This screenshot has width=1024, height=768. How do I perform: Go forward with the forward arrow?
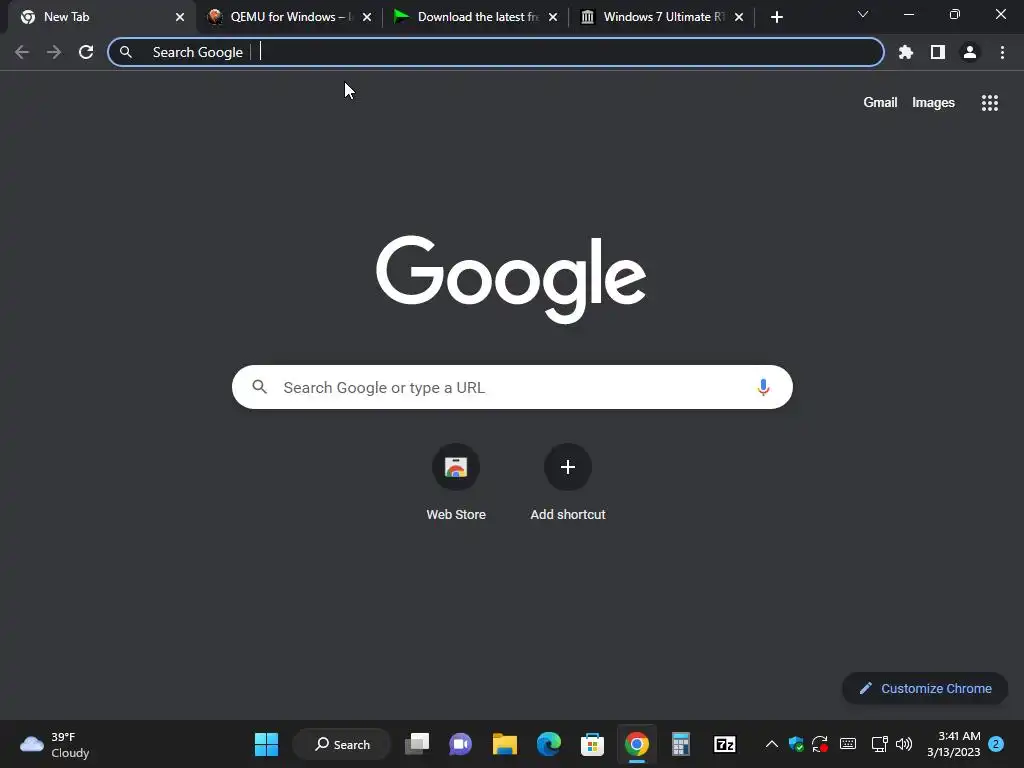coord(54,52)
